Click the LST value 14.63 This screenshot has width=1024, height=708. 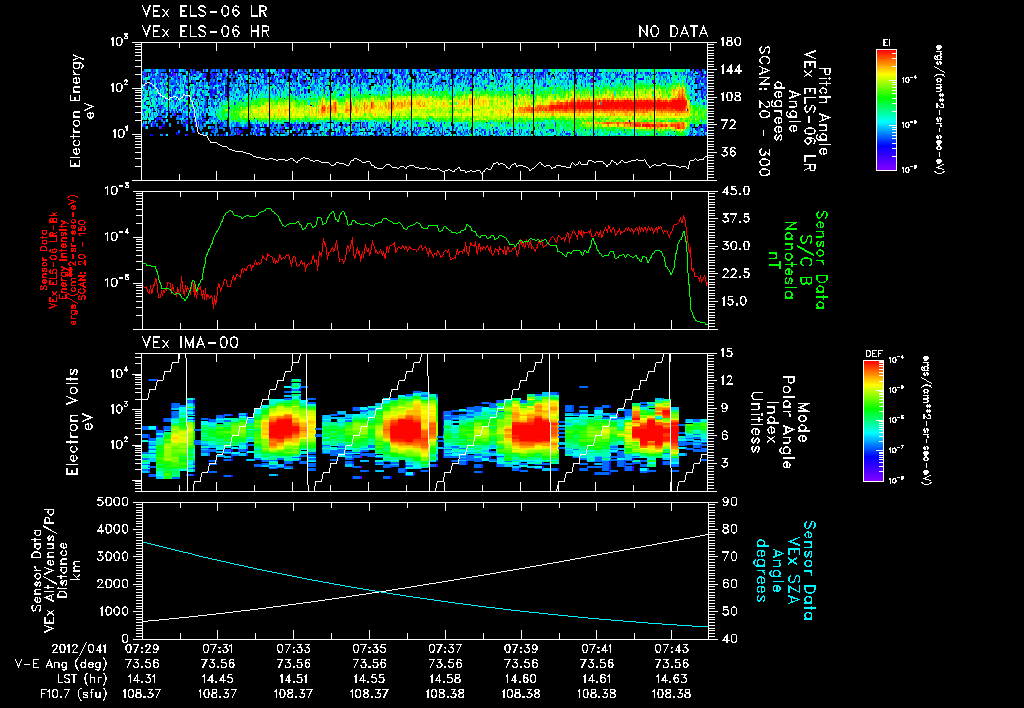[671, 679]
